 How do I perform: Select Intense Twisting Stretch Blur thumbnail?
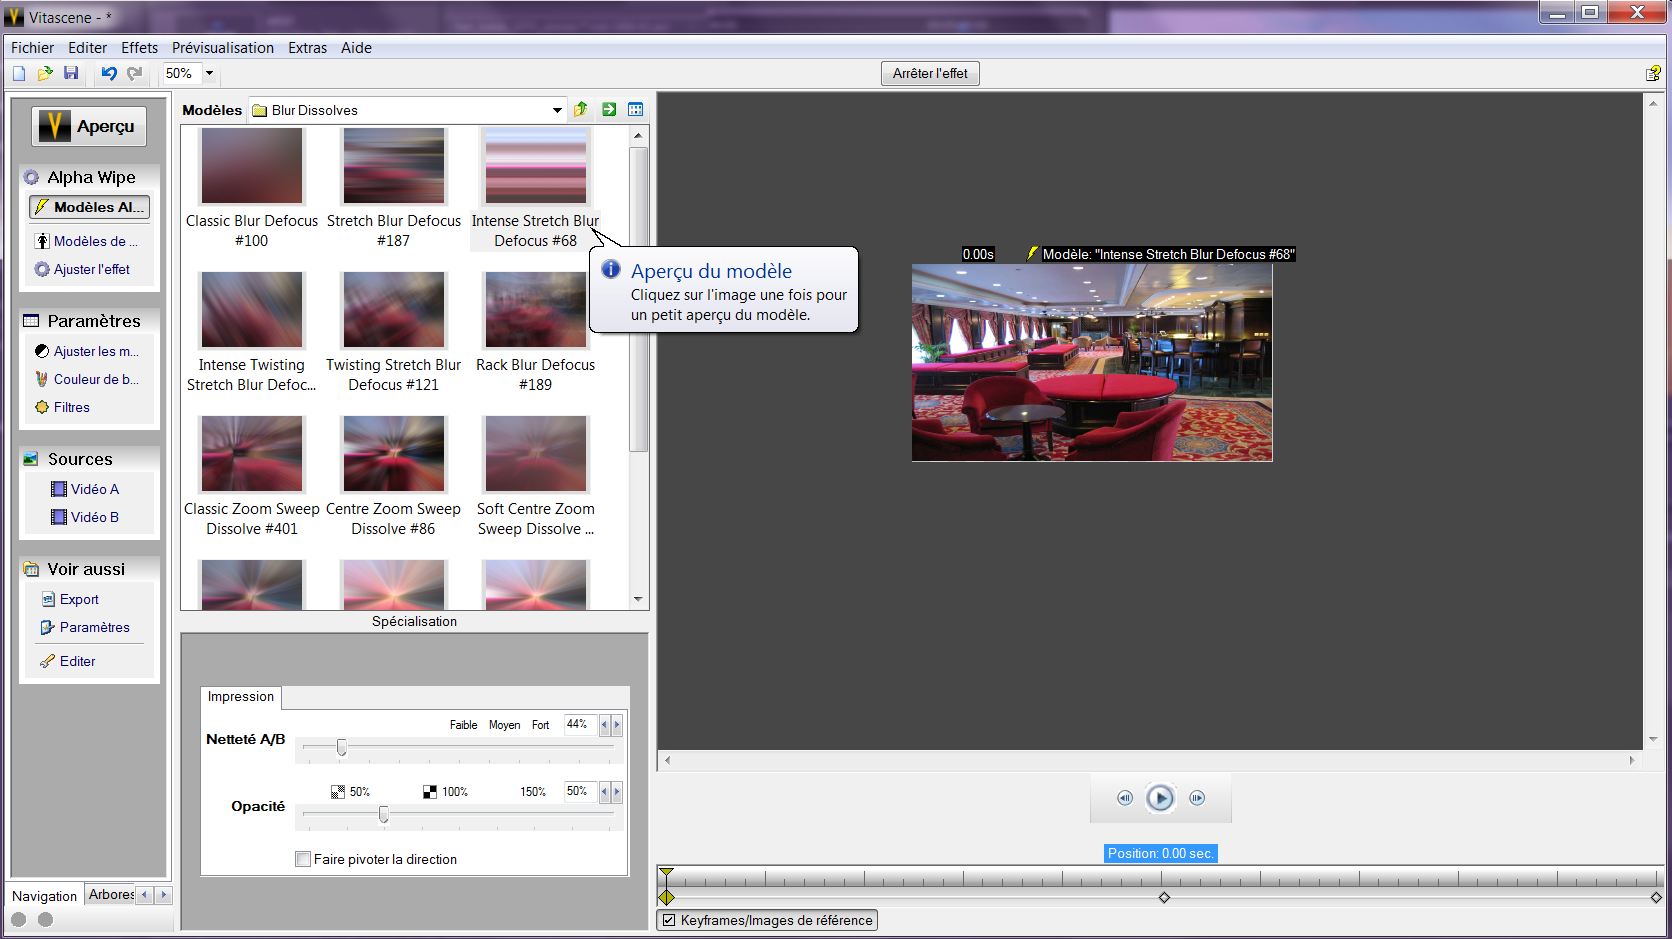252,310
